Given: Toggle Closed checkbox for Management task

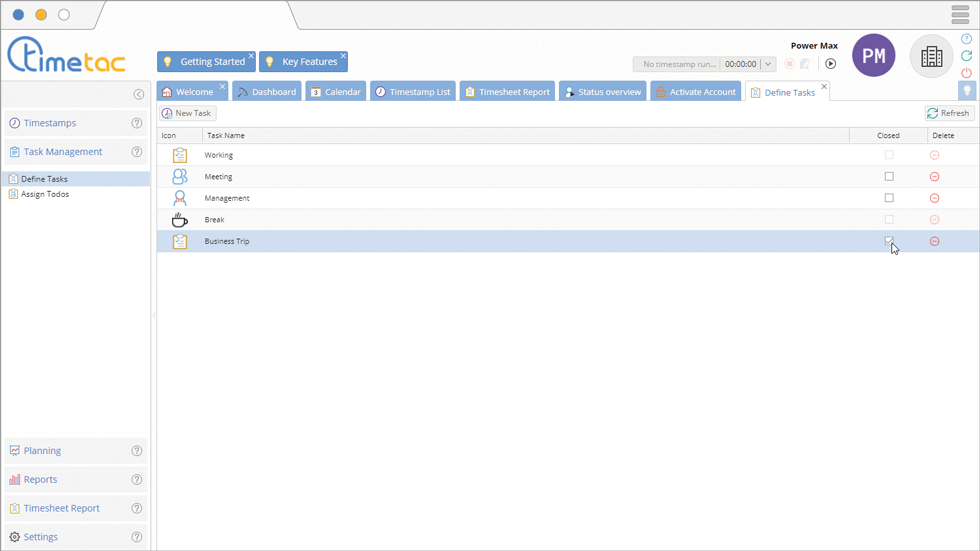Looking at the screenshot, I should pyautogui.click(x=889, y=198).
